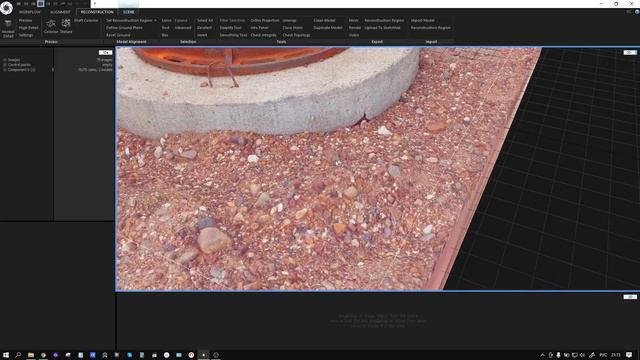The image size is (640, 360).
Task: Click the RealityCapture taskbar icon
Action: 204,355
